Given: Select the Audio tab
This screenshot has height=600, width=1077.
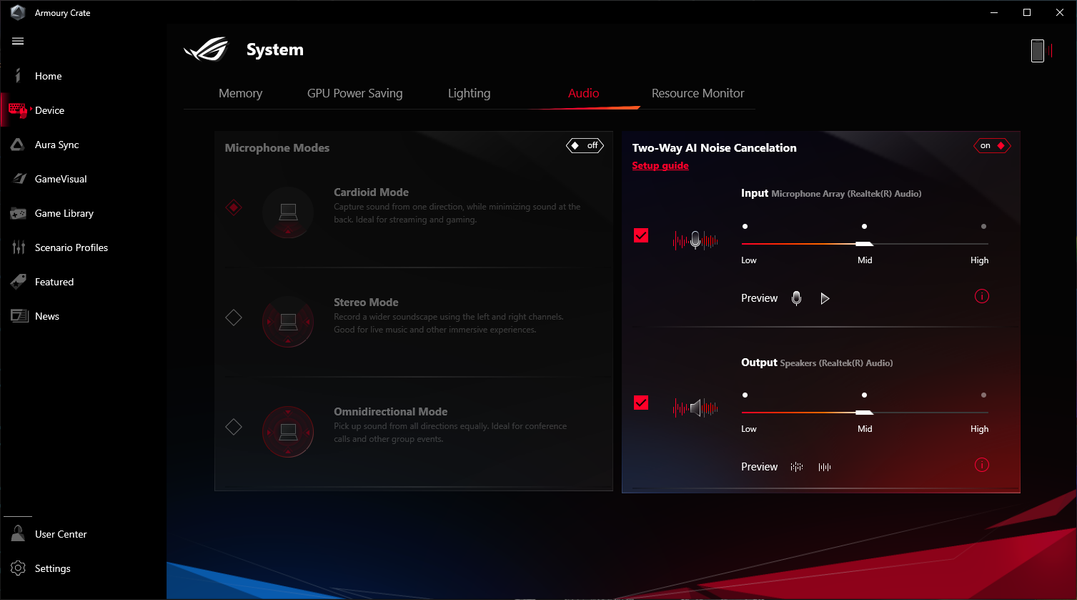Looking at the screenshot, I should 583,93.
